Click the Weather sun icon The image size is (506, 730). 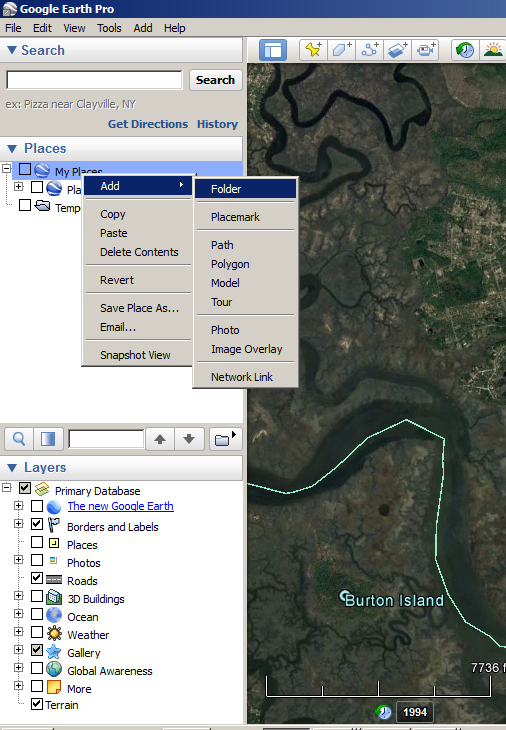(54, 633)
